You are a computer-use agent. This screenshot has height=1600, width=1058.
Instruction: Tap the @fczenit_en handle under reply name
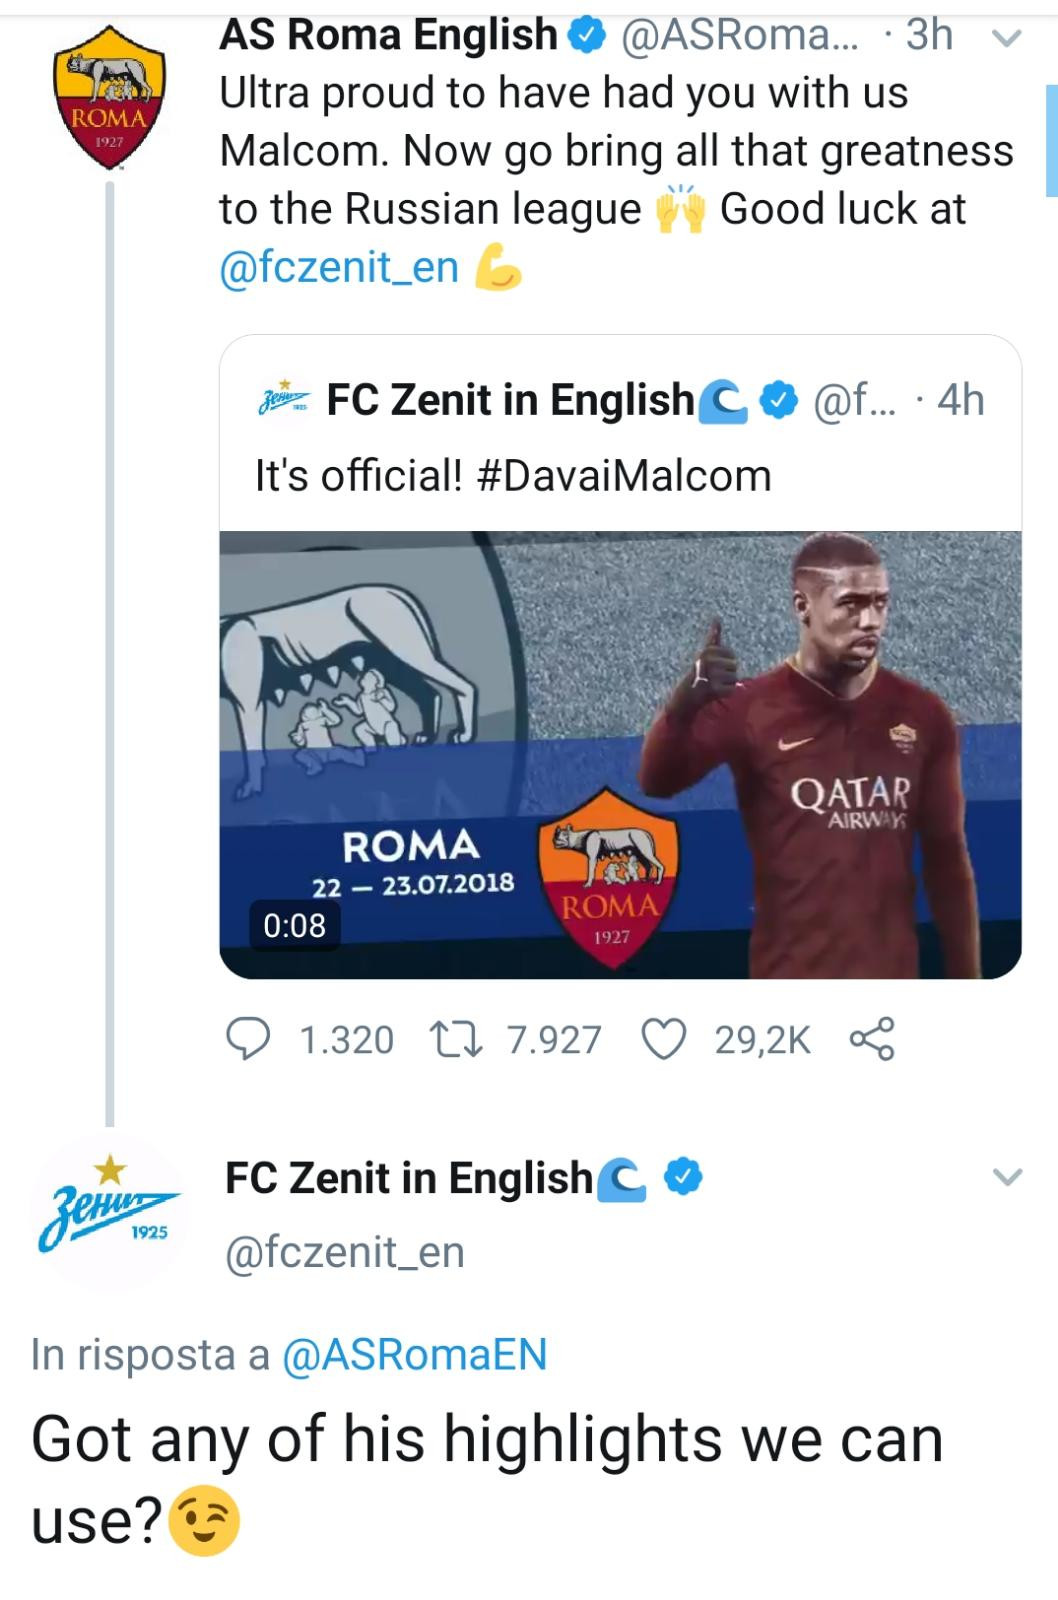[345, 1252]
